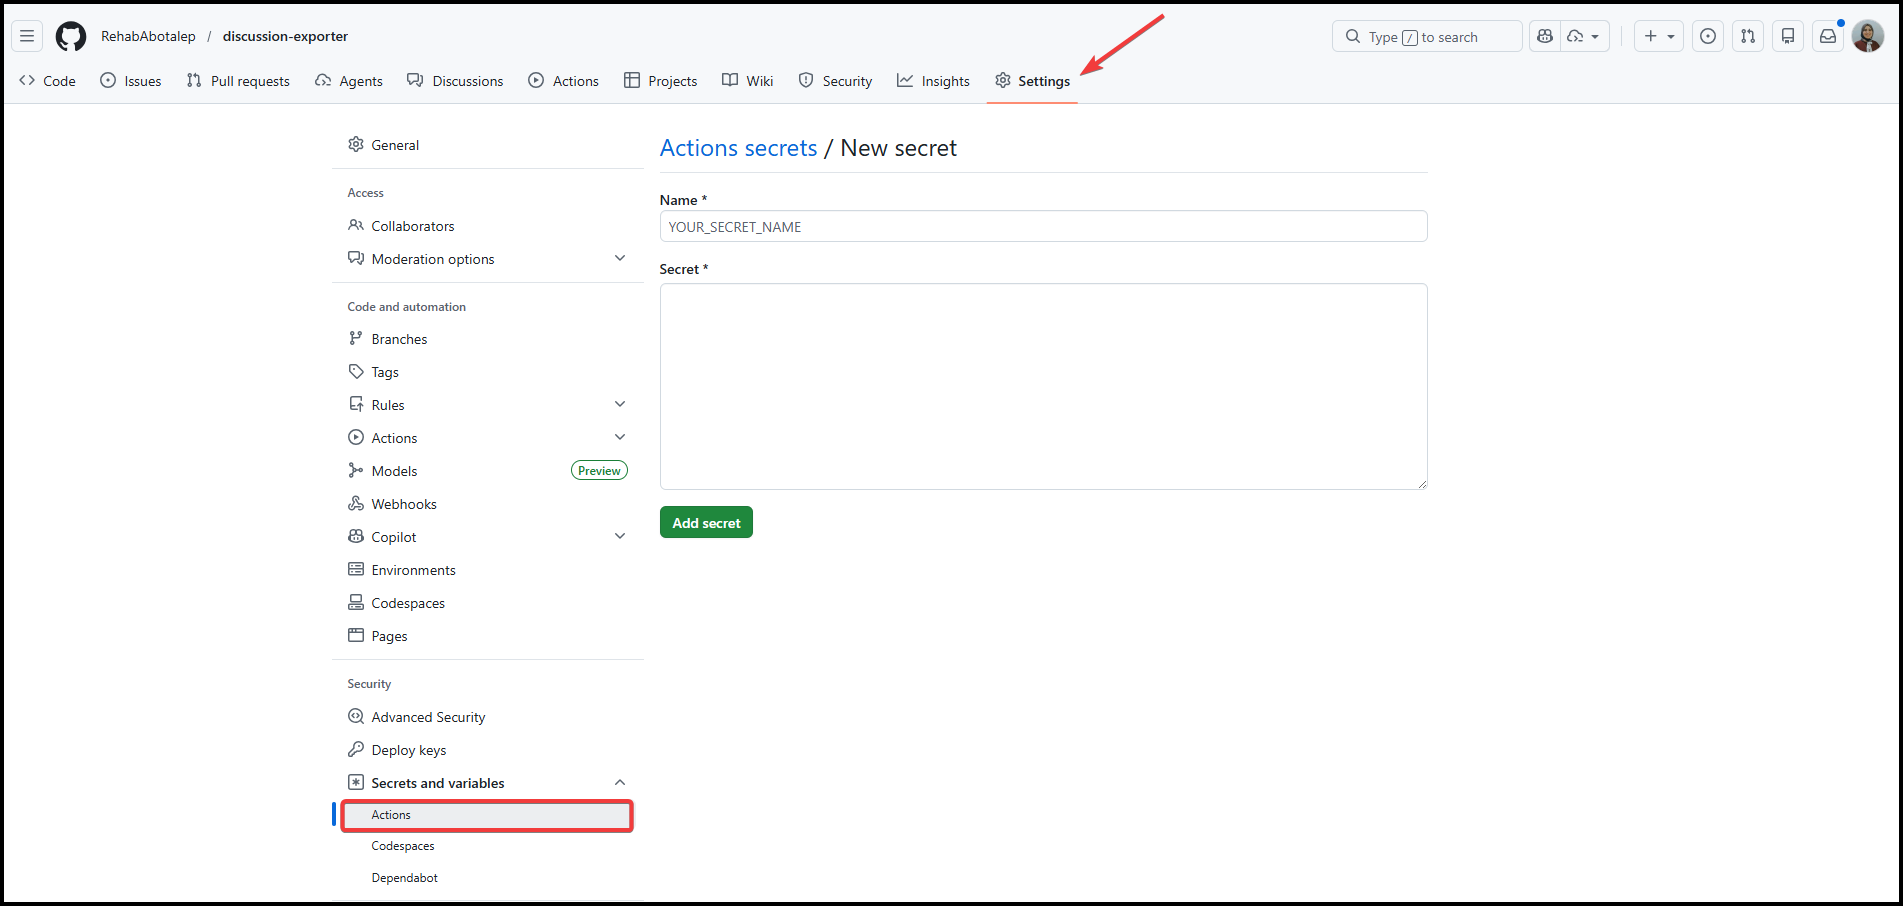Go back to Actions secrets link
The height and width of the screenshot is (906, 1903).
pyautogui.click(x=738, y=148)
